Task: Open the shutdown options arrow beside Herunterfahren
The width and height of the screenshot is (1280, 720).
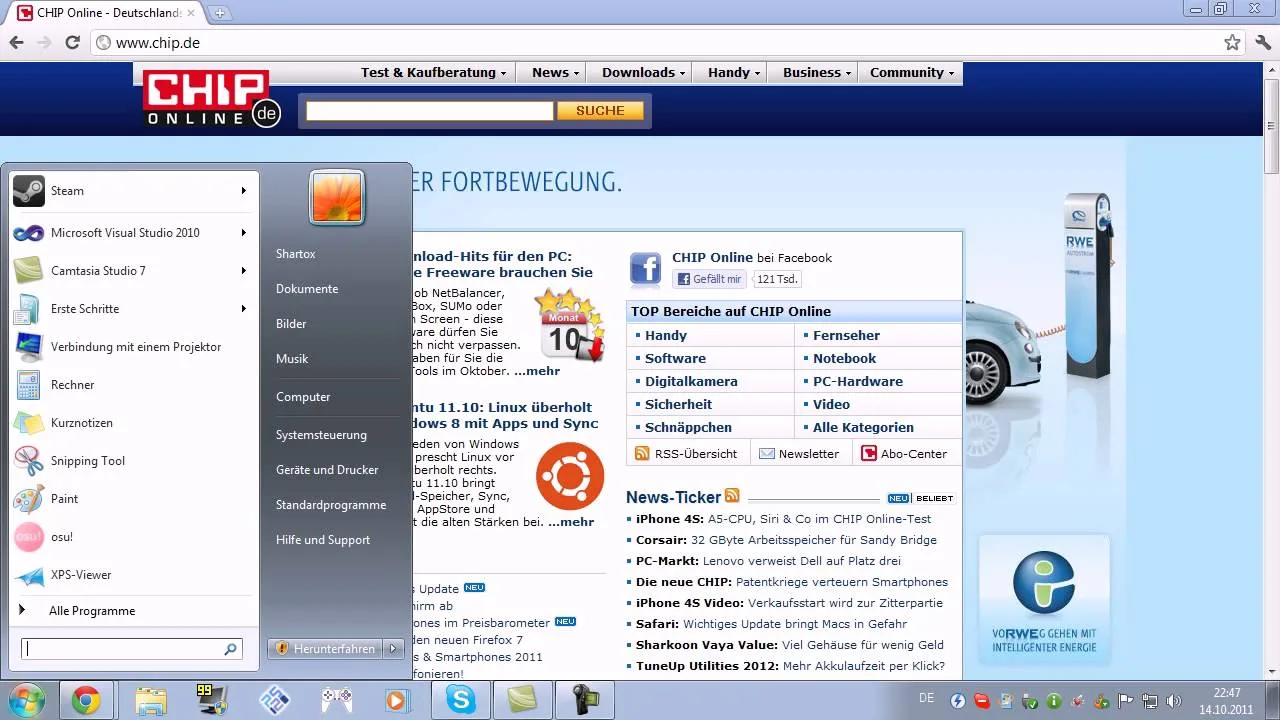Action: pos(393,649)
